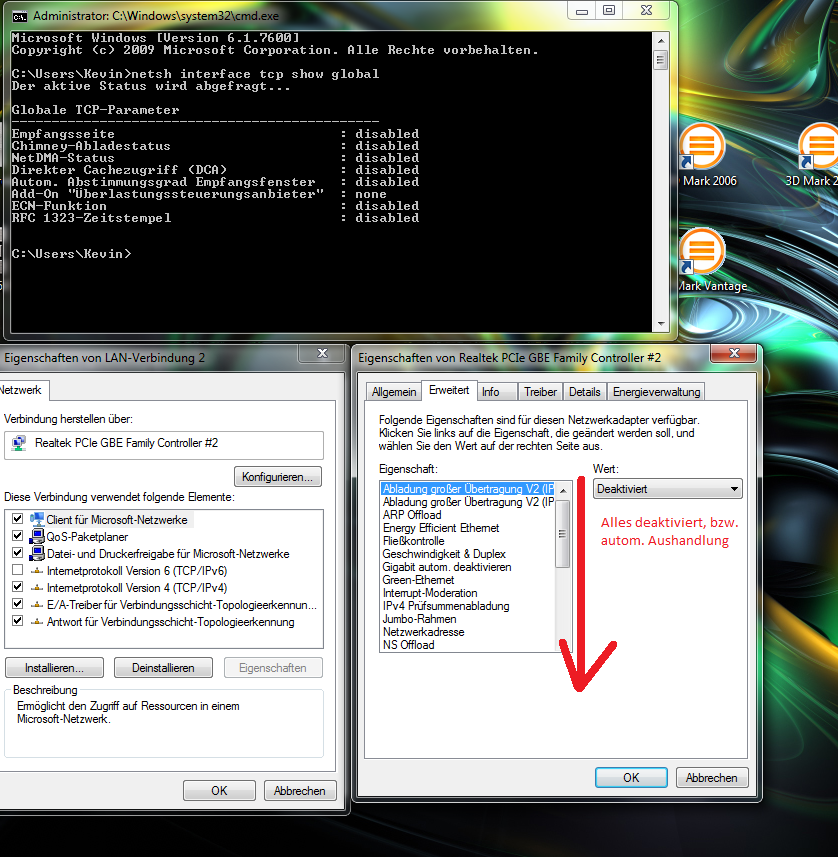Click OK in the LAN-Verbindung 2 dialog
The width and height of the screenshot is (838, 857).
tap(219, 791)
